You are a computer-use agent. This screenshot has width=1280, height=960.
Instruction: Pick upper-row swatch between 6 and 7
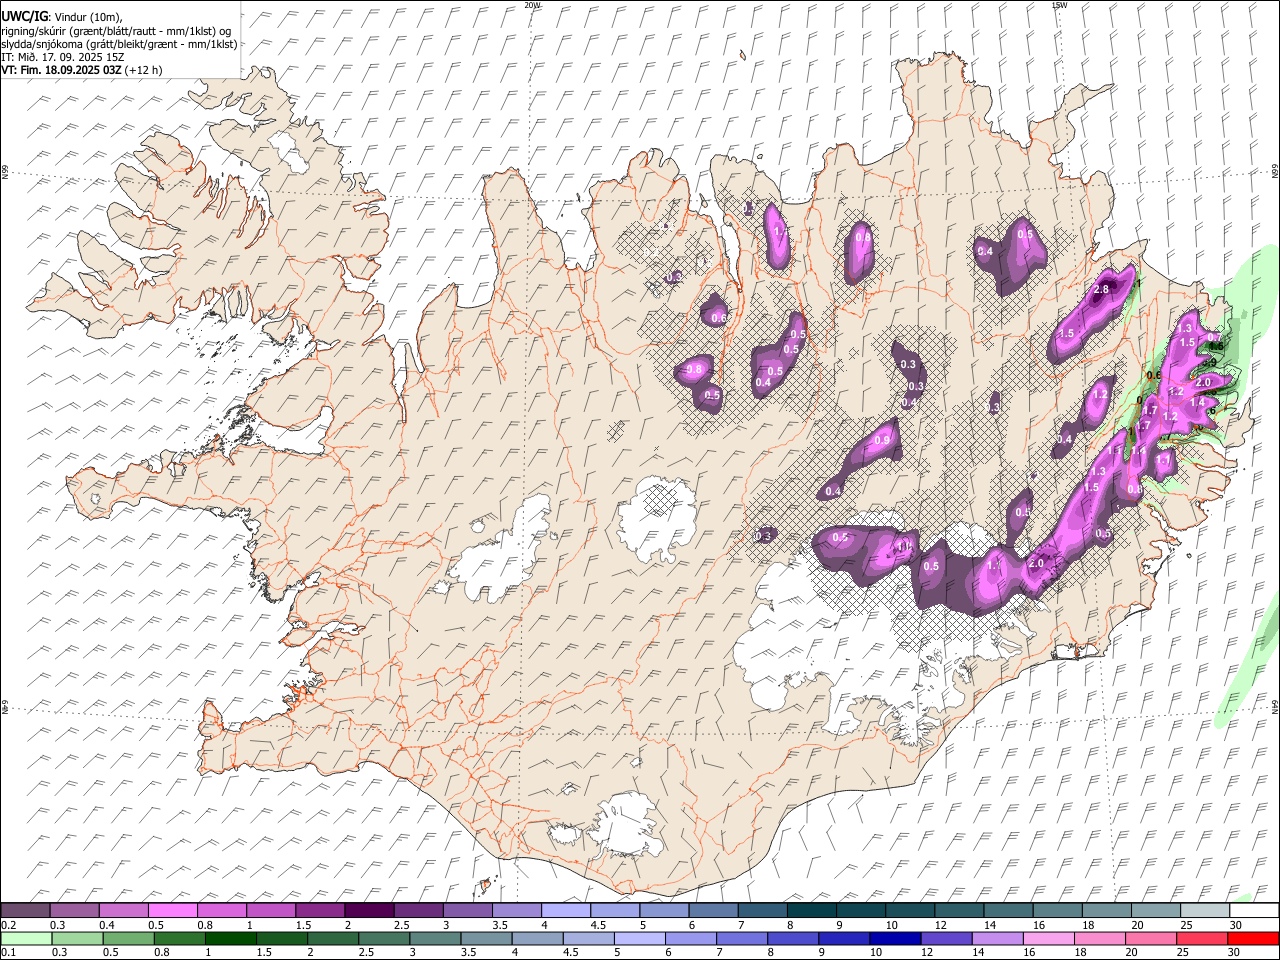point(714,911)
